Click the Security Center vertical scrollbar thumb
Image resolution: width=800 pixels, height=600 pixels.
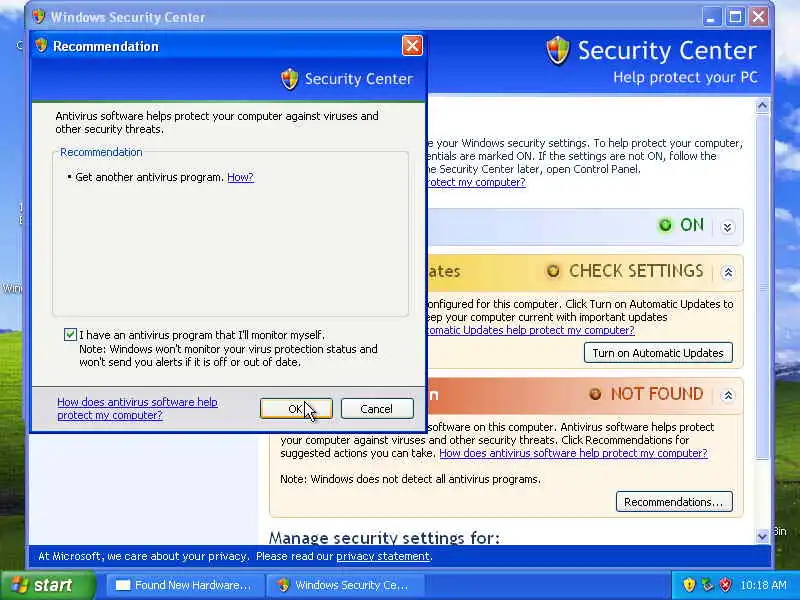(762, 286)
